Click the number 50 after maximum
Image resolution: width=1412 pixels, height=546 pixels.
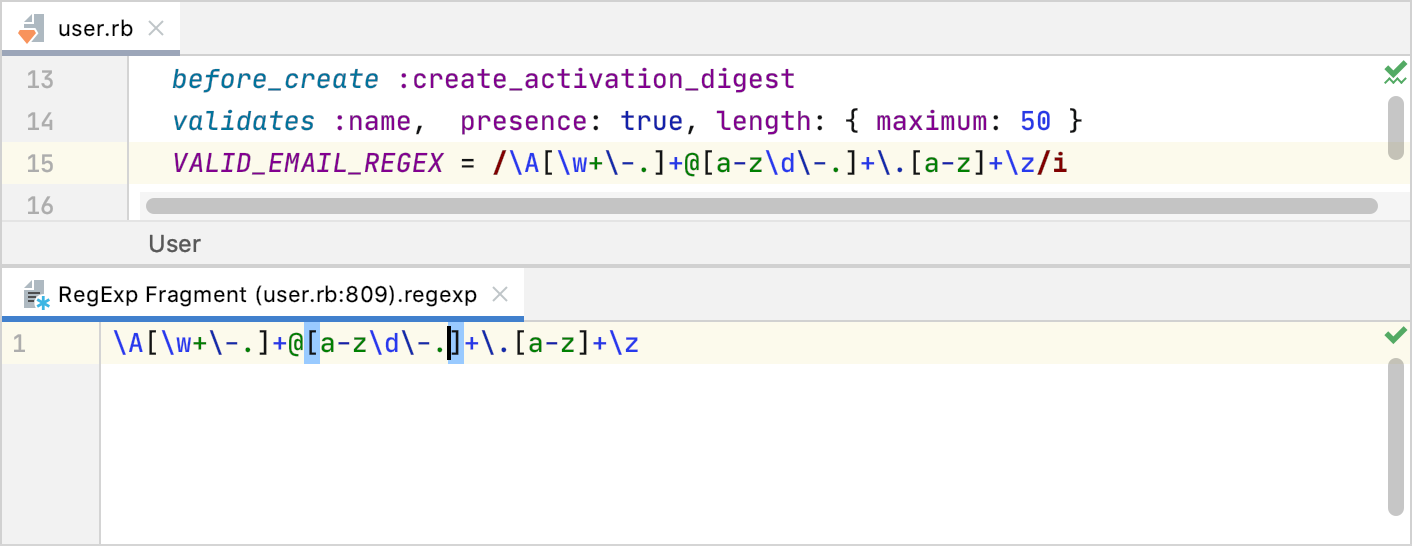(1035, 121)
